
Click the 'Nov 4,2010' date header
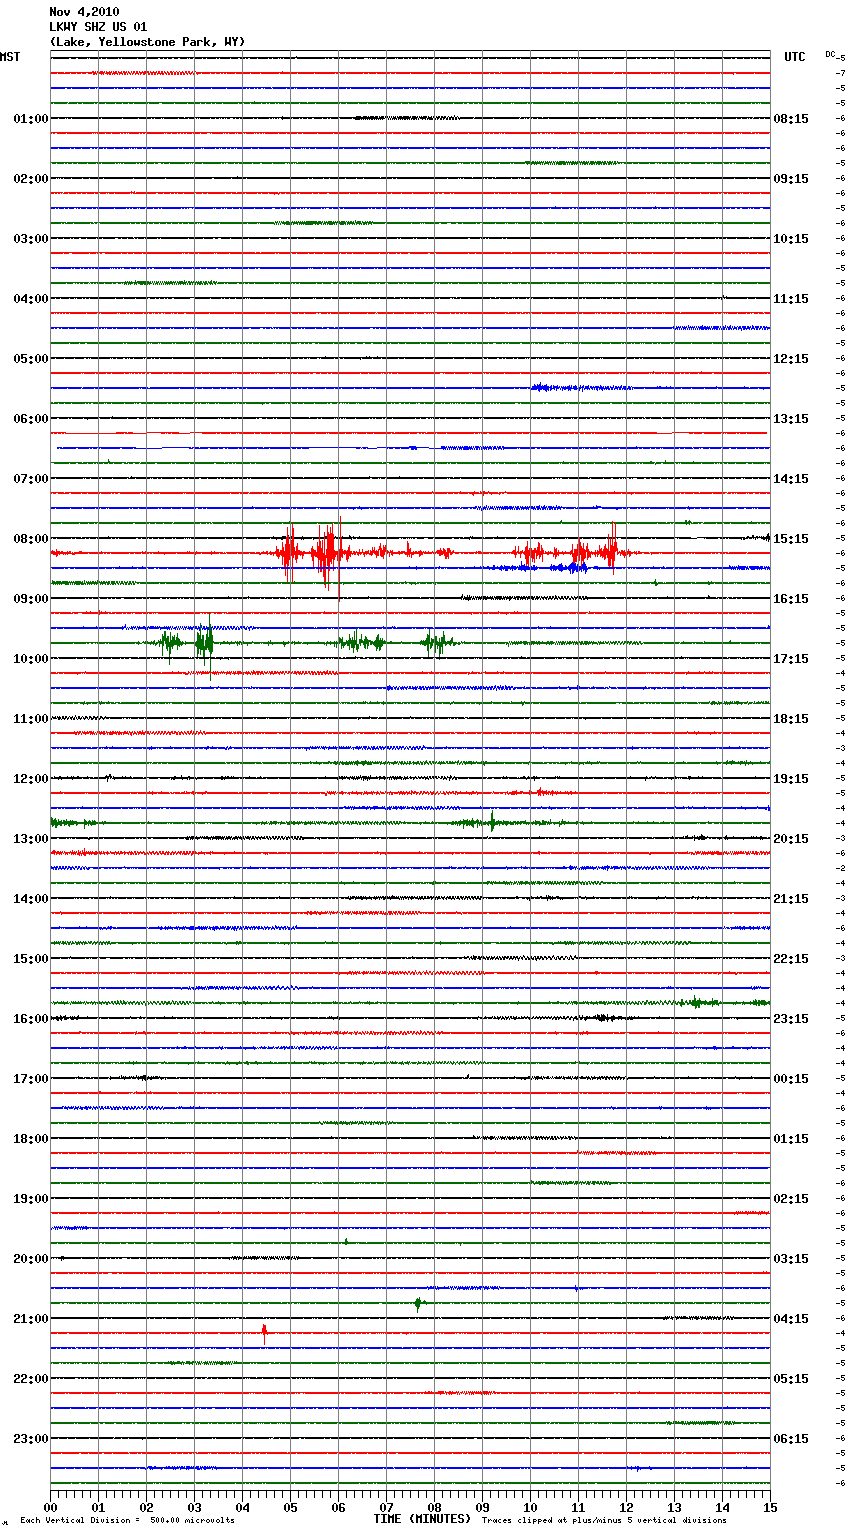click(84, 12)
